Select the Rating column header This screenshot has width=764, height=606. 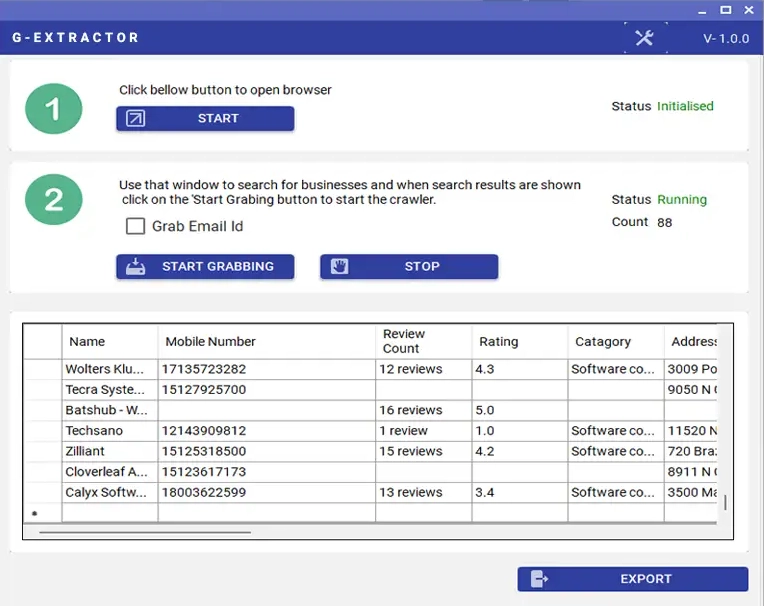(x=519, y=341)
